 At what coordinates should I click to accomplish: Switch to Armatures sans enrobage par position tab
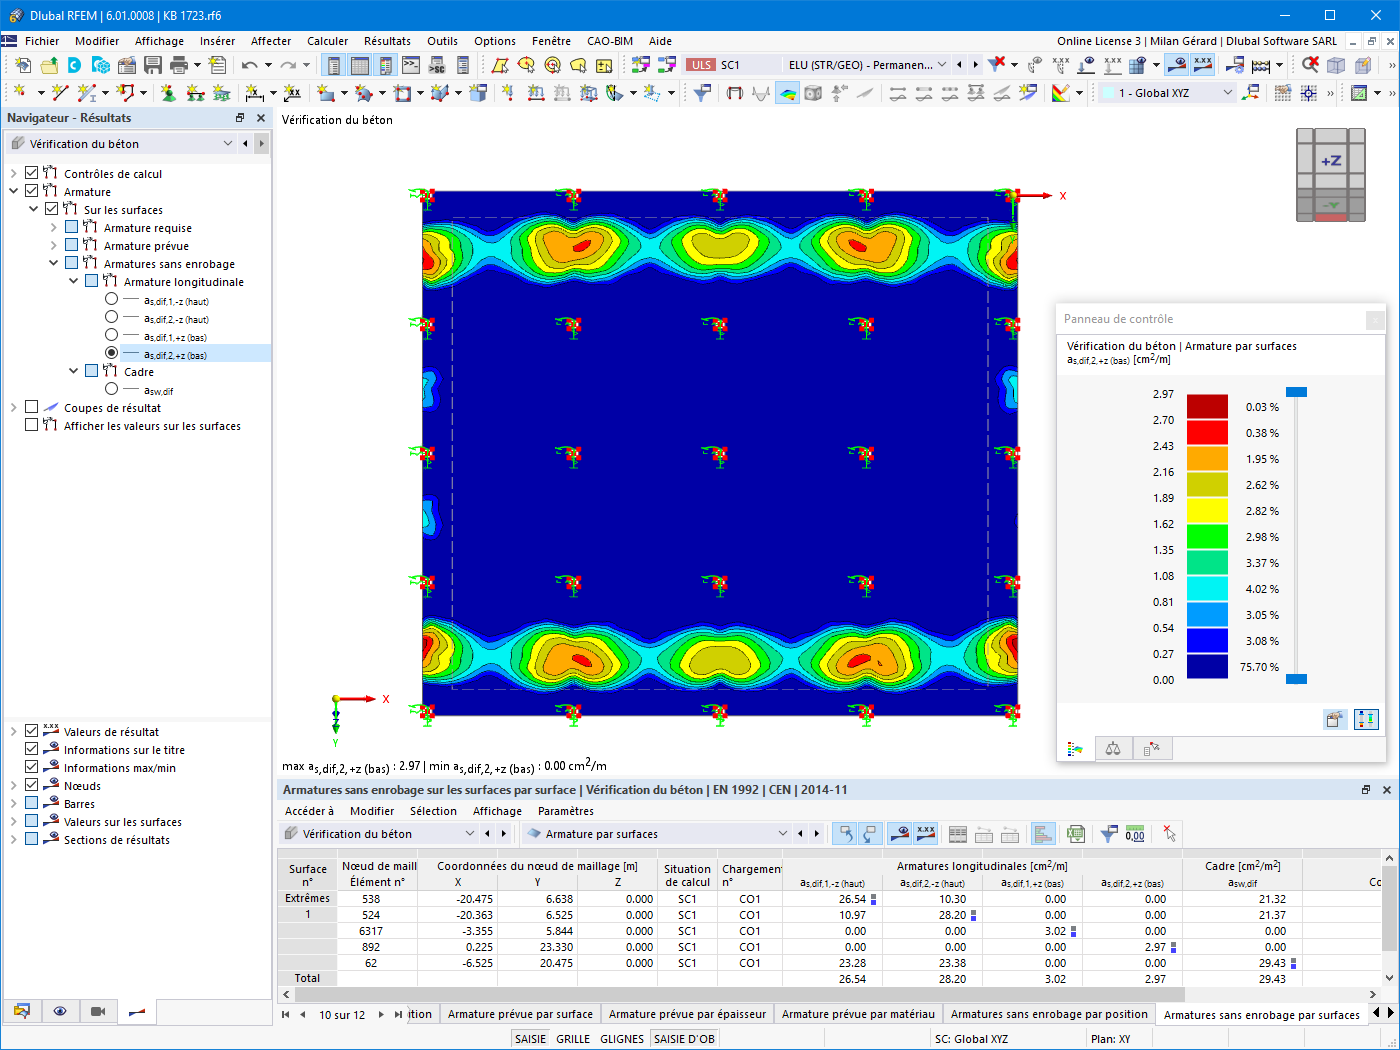[1049, 1014]
